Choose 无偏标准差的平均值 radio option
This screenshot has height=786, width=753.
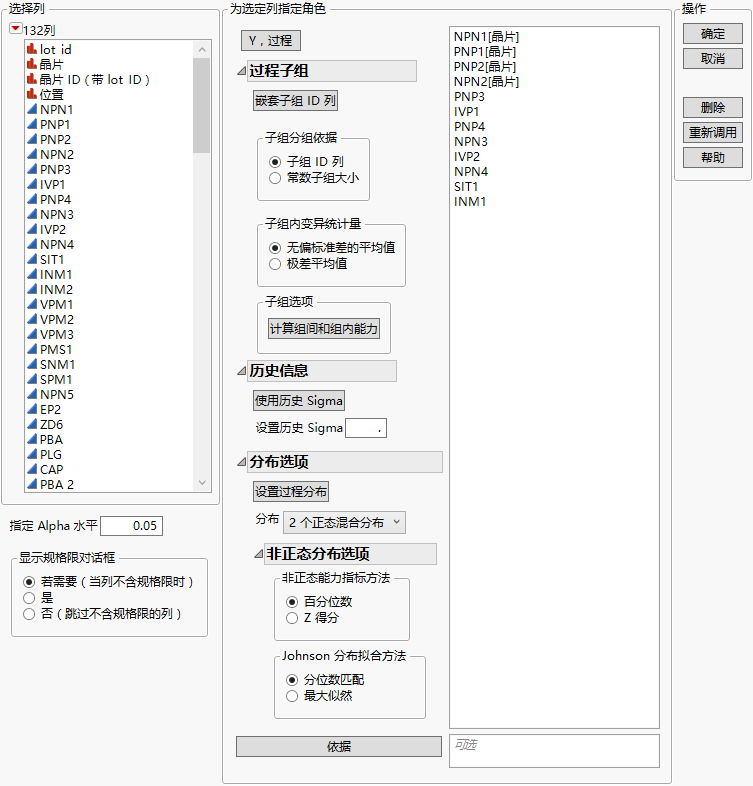[275, 248]
